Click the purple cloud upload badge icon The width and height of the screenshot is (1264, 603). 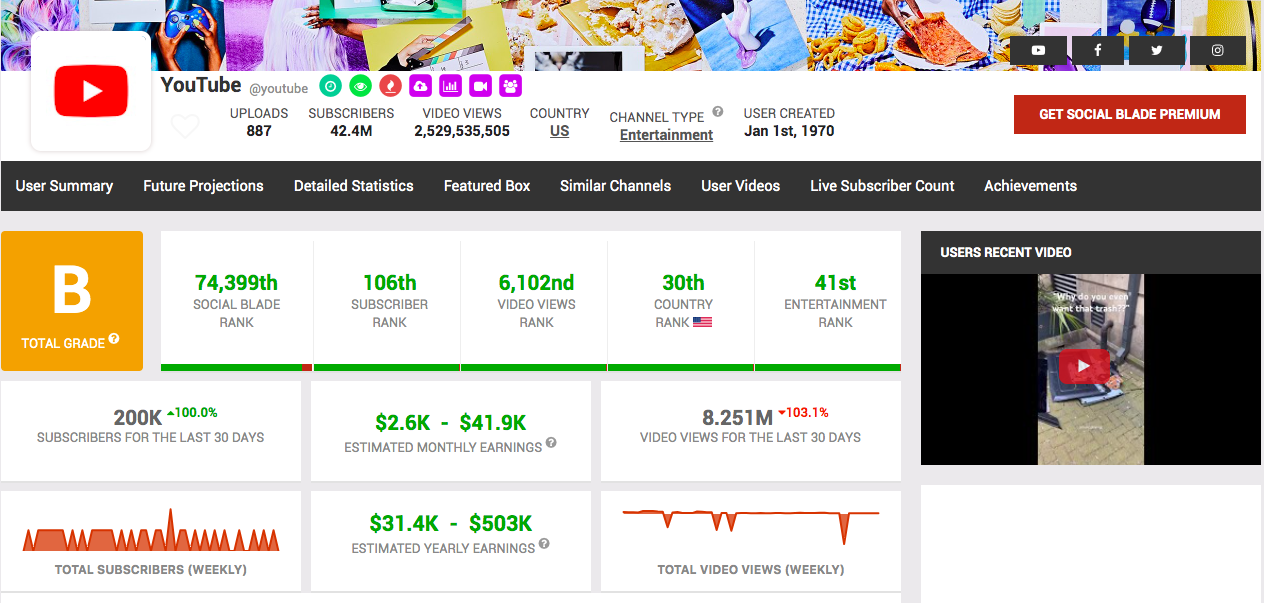point(421,86)
